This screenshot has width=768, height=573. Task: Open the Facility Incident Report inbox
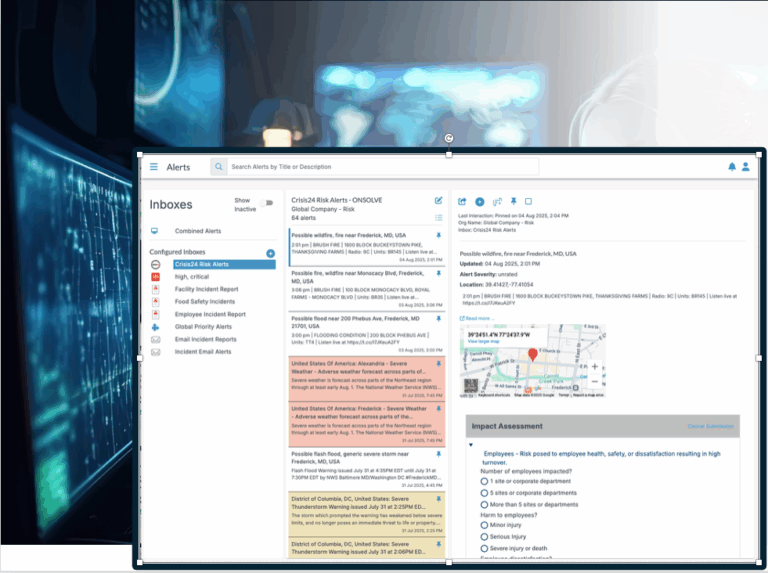(x=207, y=289)
